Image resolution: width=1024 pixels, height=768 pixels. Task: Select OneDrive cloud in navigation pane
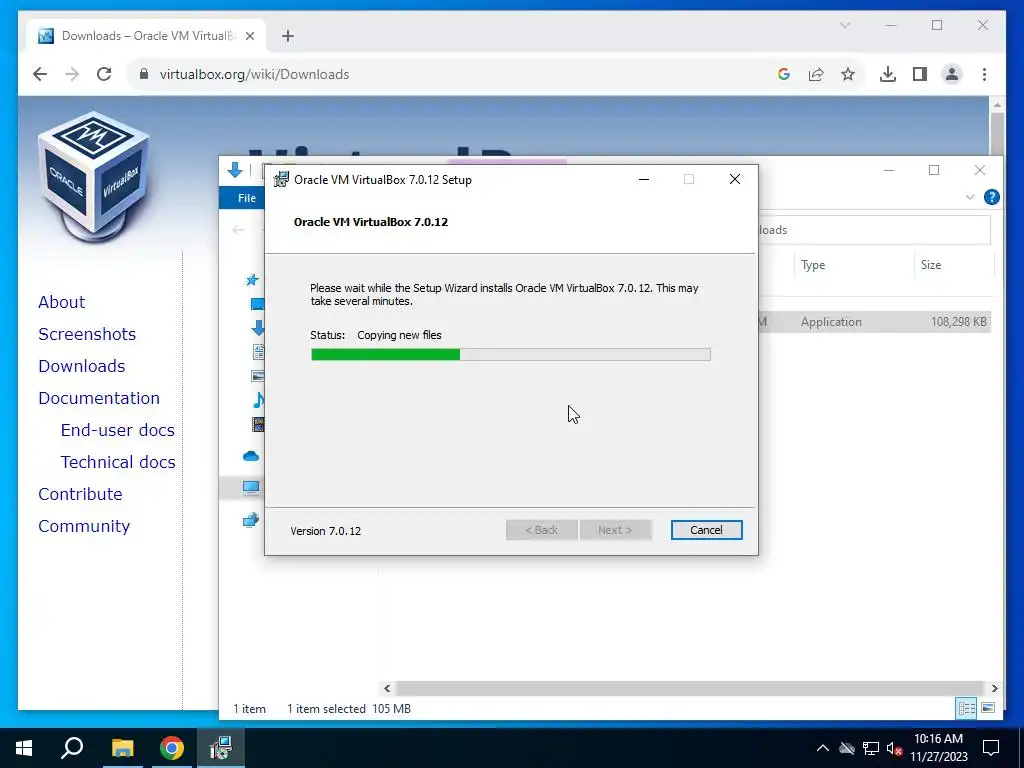251,456
